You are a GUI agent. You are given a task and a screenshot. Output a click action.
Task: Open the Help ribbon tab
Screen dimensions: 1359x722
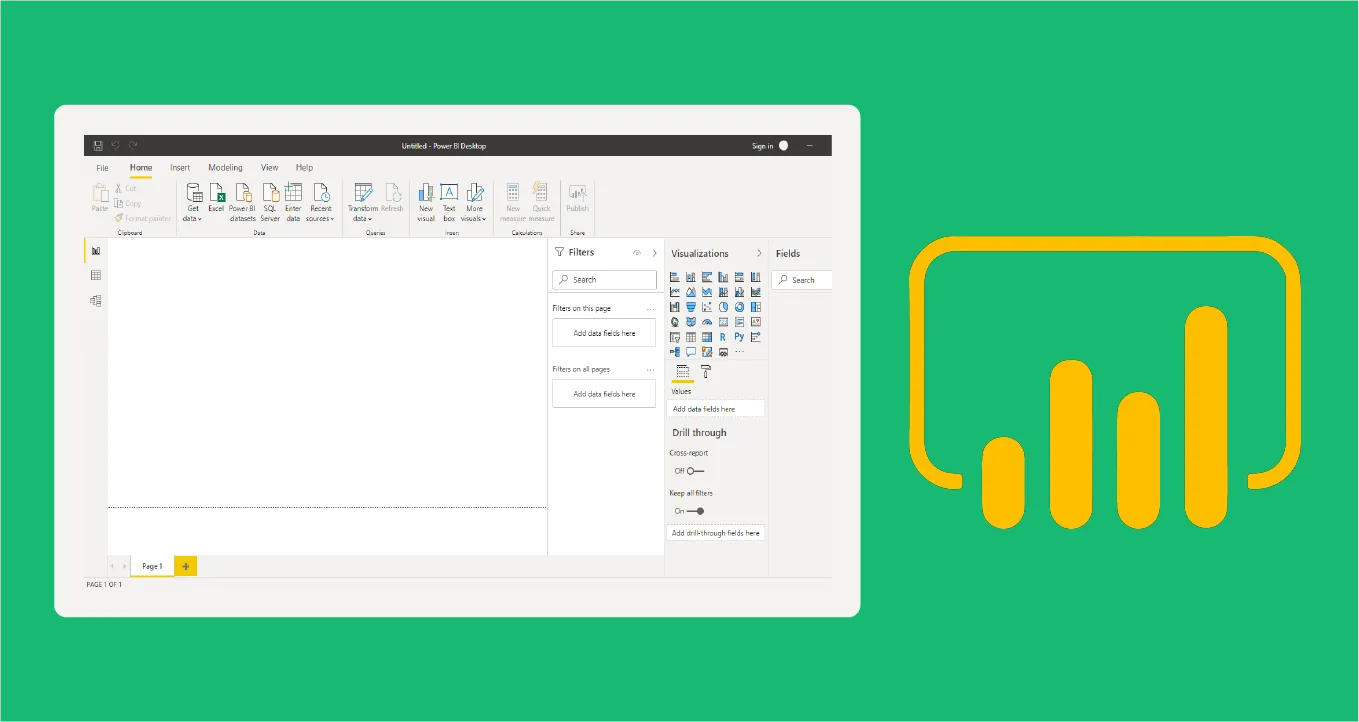[x=304, y=168]
